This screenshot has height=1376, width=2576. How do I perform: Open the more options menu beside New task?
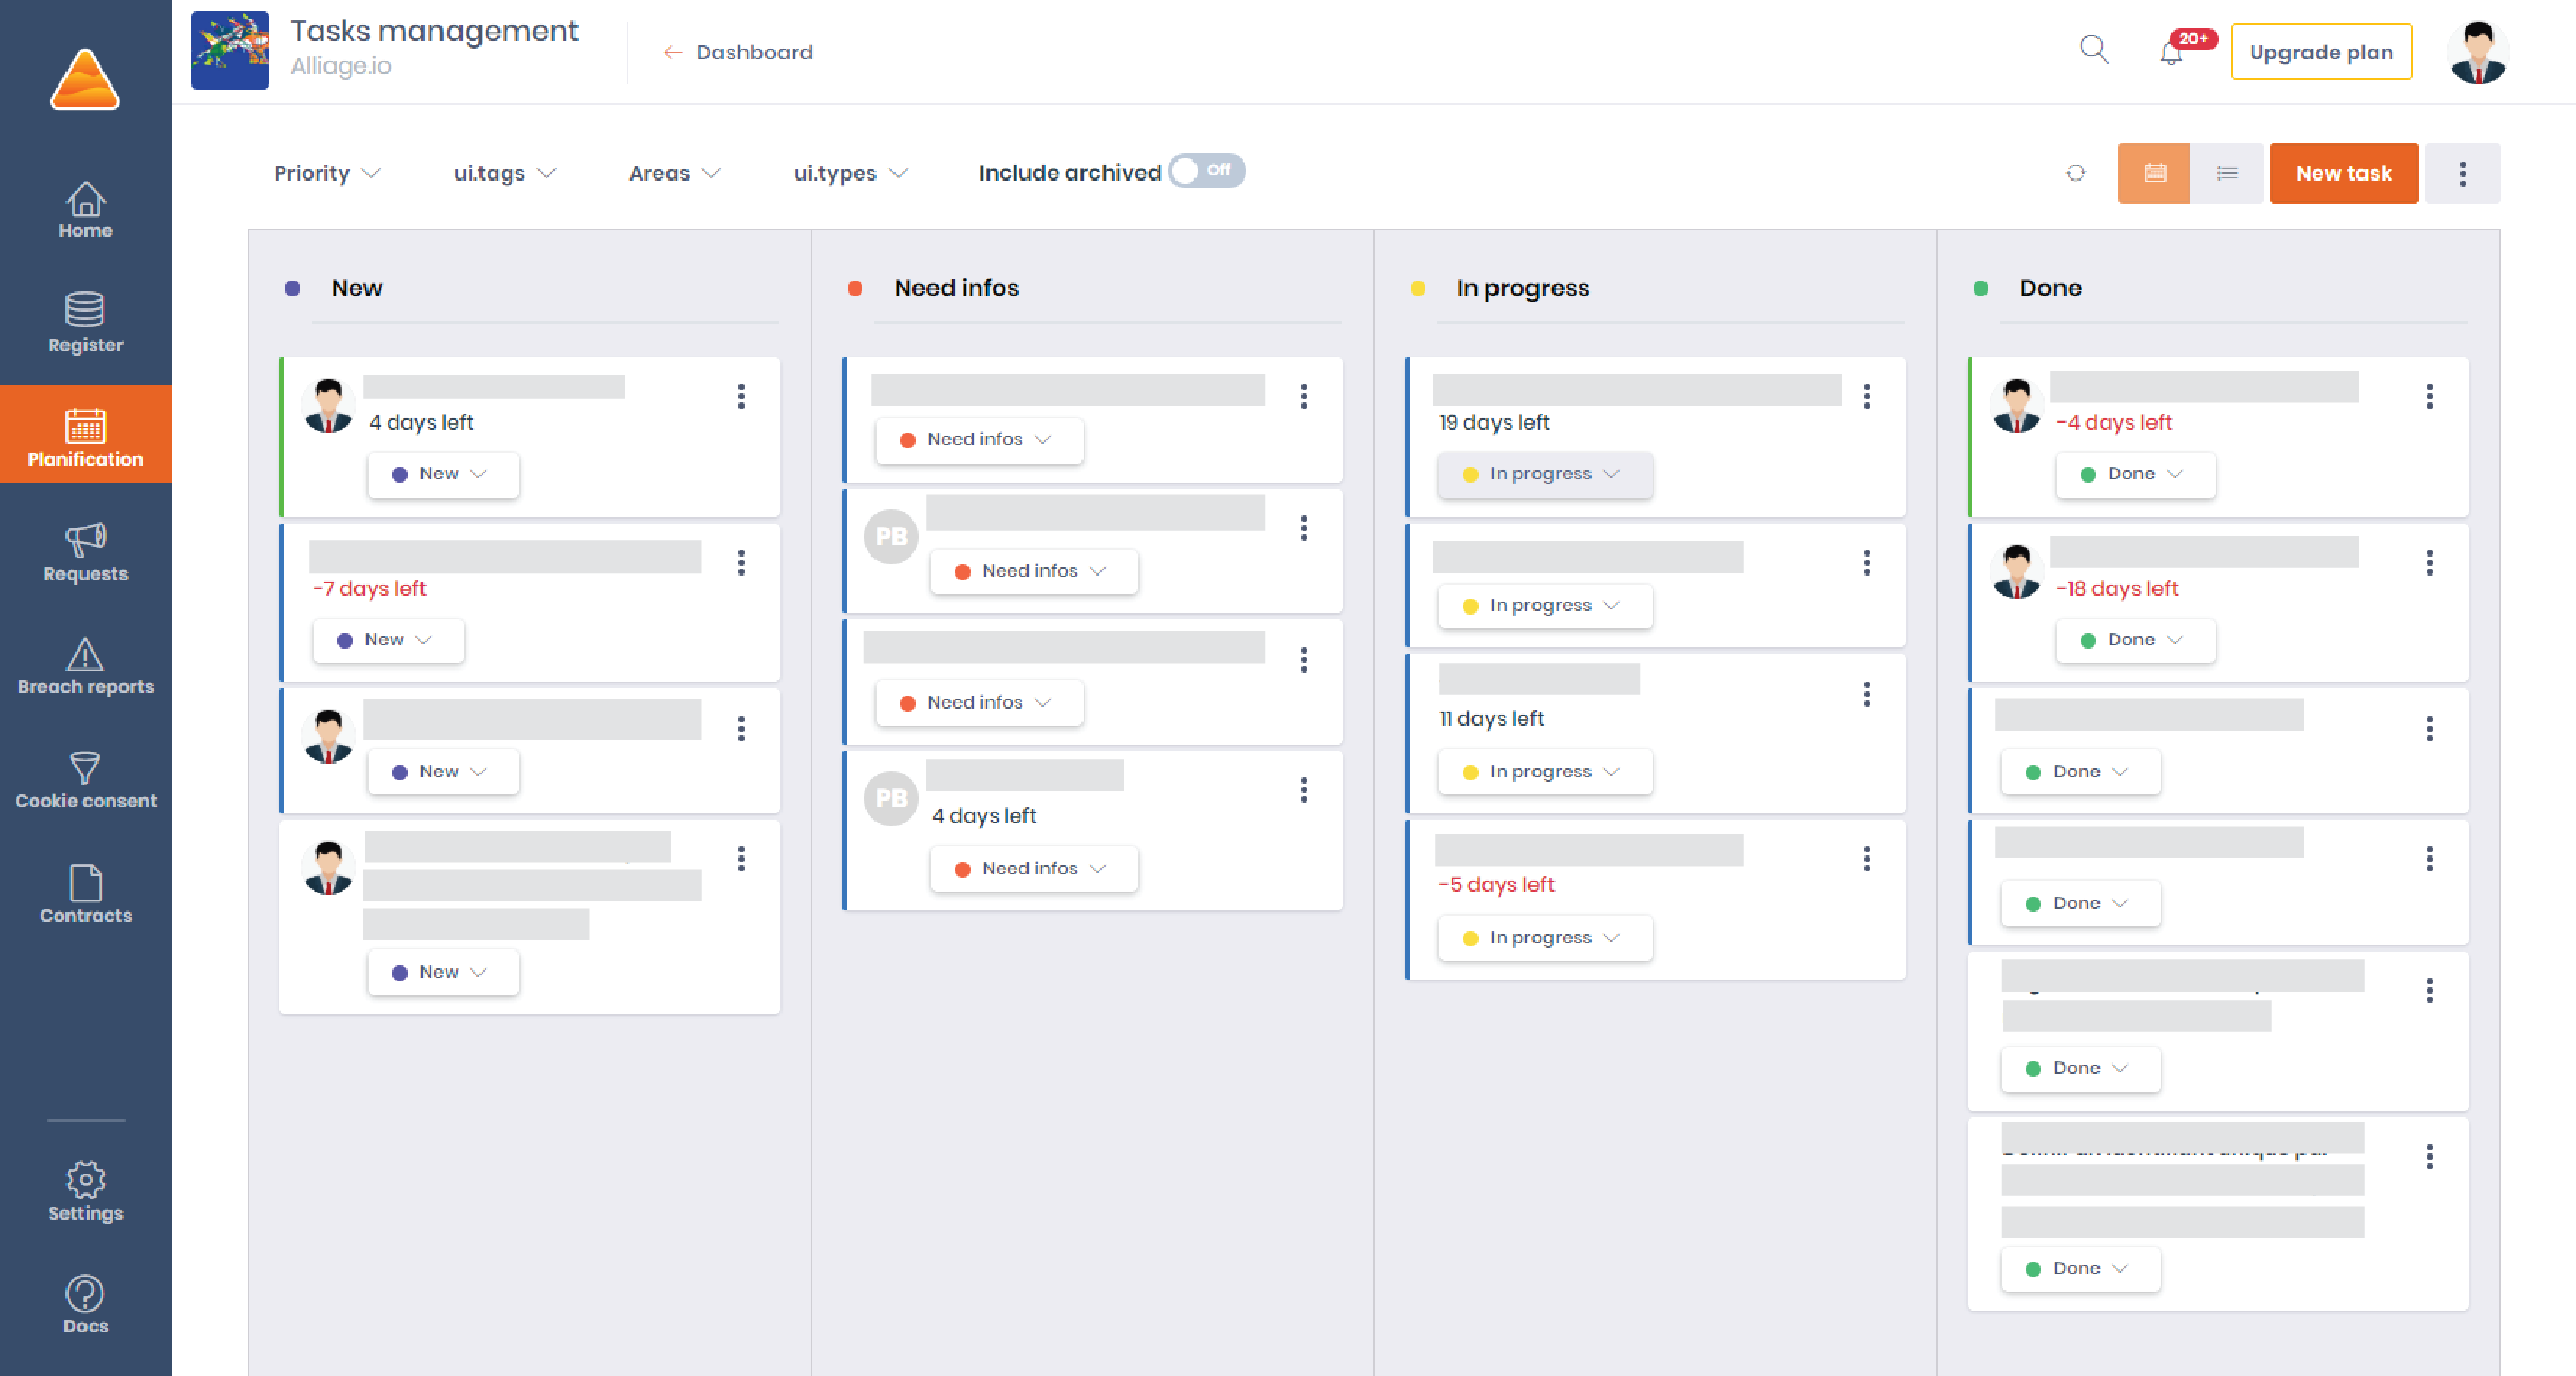(2462, 173)
